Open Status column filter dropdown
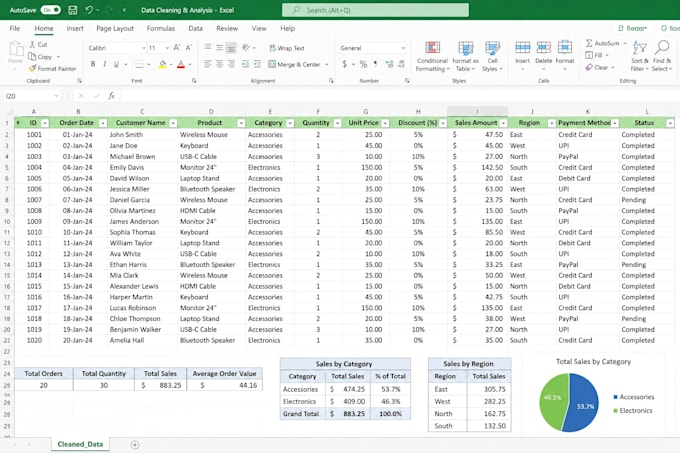Image resolution: width=680 pixels, height=453 pixels. coord(670,123)
